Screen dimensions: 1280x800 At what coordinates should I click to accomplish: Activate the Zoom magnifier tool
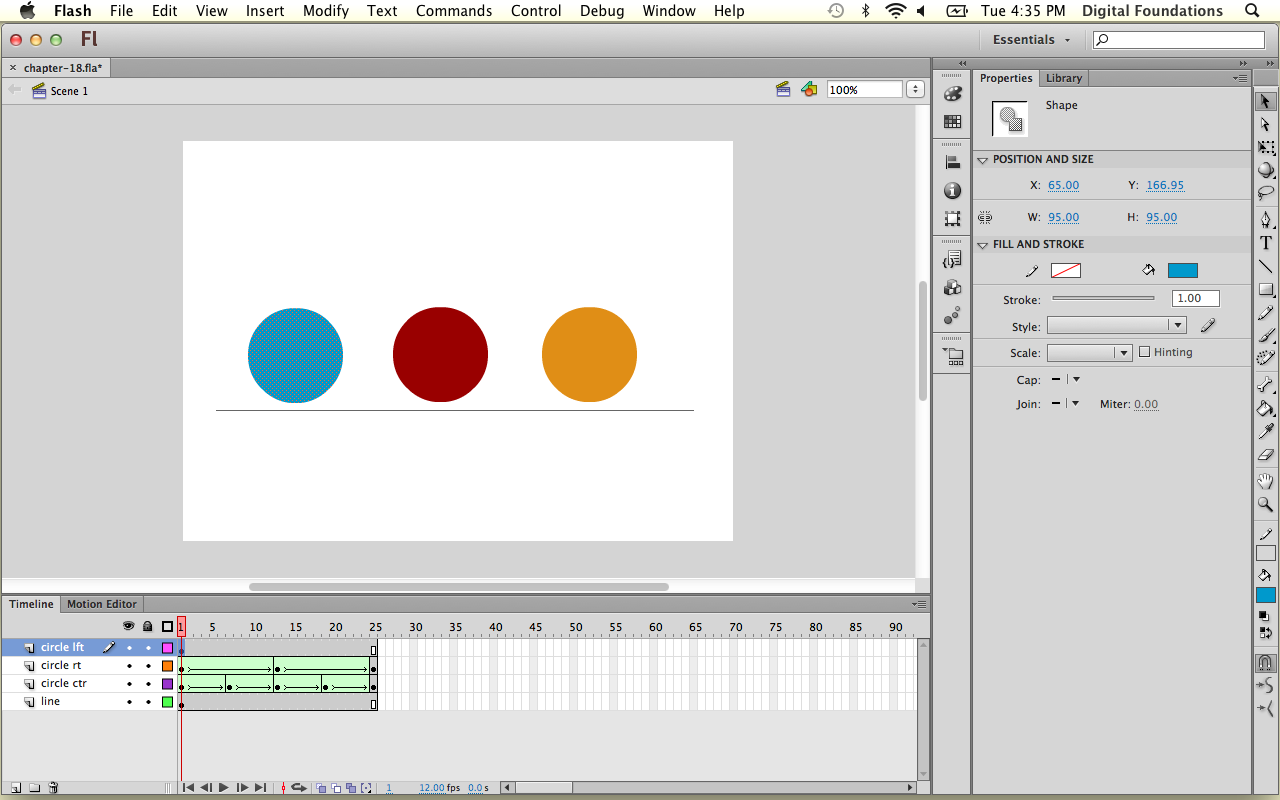[x=1265, y=505]
